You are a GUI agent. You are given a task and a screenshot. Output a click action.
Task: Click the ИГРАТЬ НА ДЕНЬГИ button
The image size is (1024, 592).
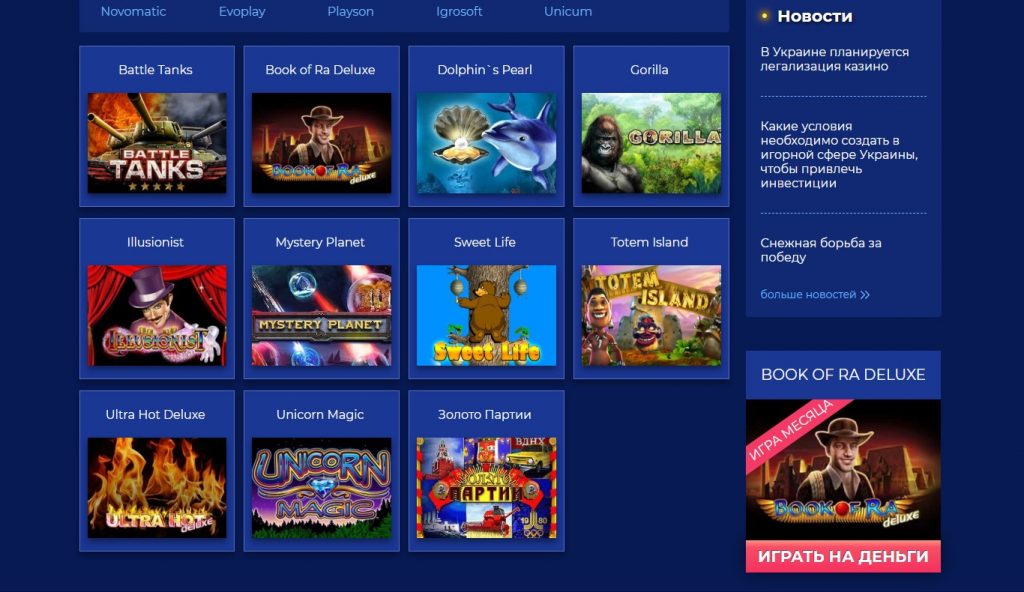click(843, 556)
